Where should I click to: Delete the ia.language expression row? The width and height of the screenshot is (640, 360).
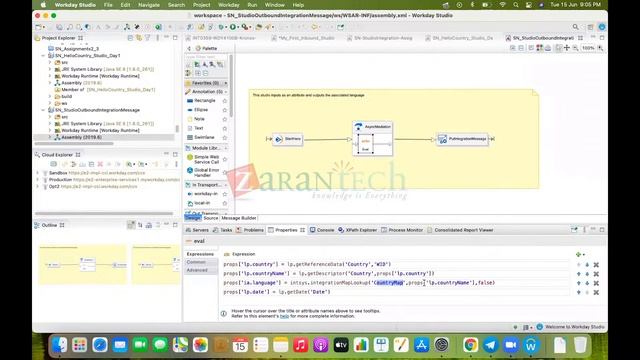pos(596,283)
